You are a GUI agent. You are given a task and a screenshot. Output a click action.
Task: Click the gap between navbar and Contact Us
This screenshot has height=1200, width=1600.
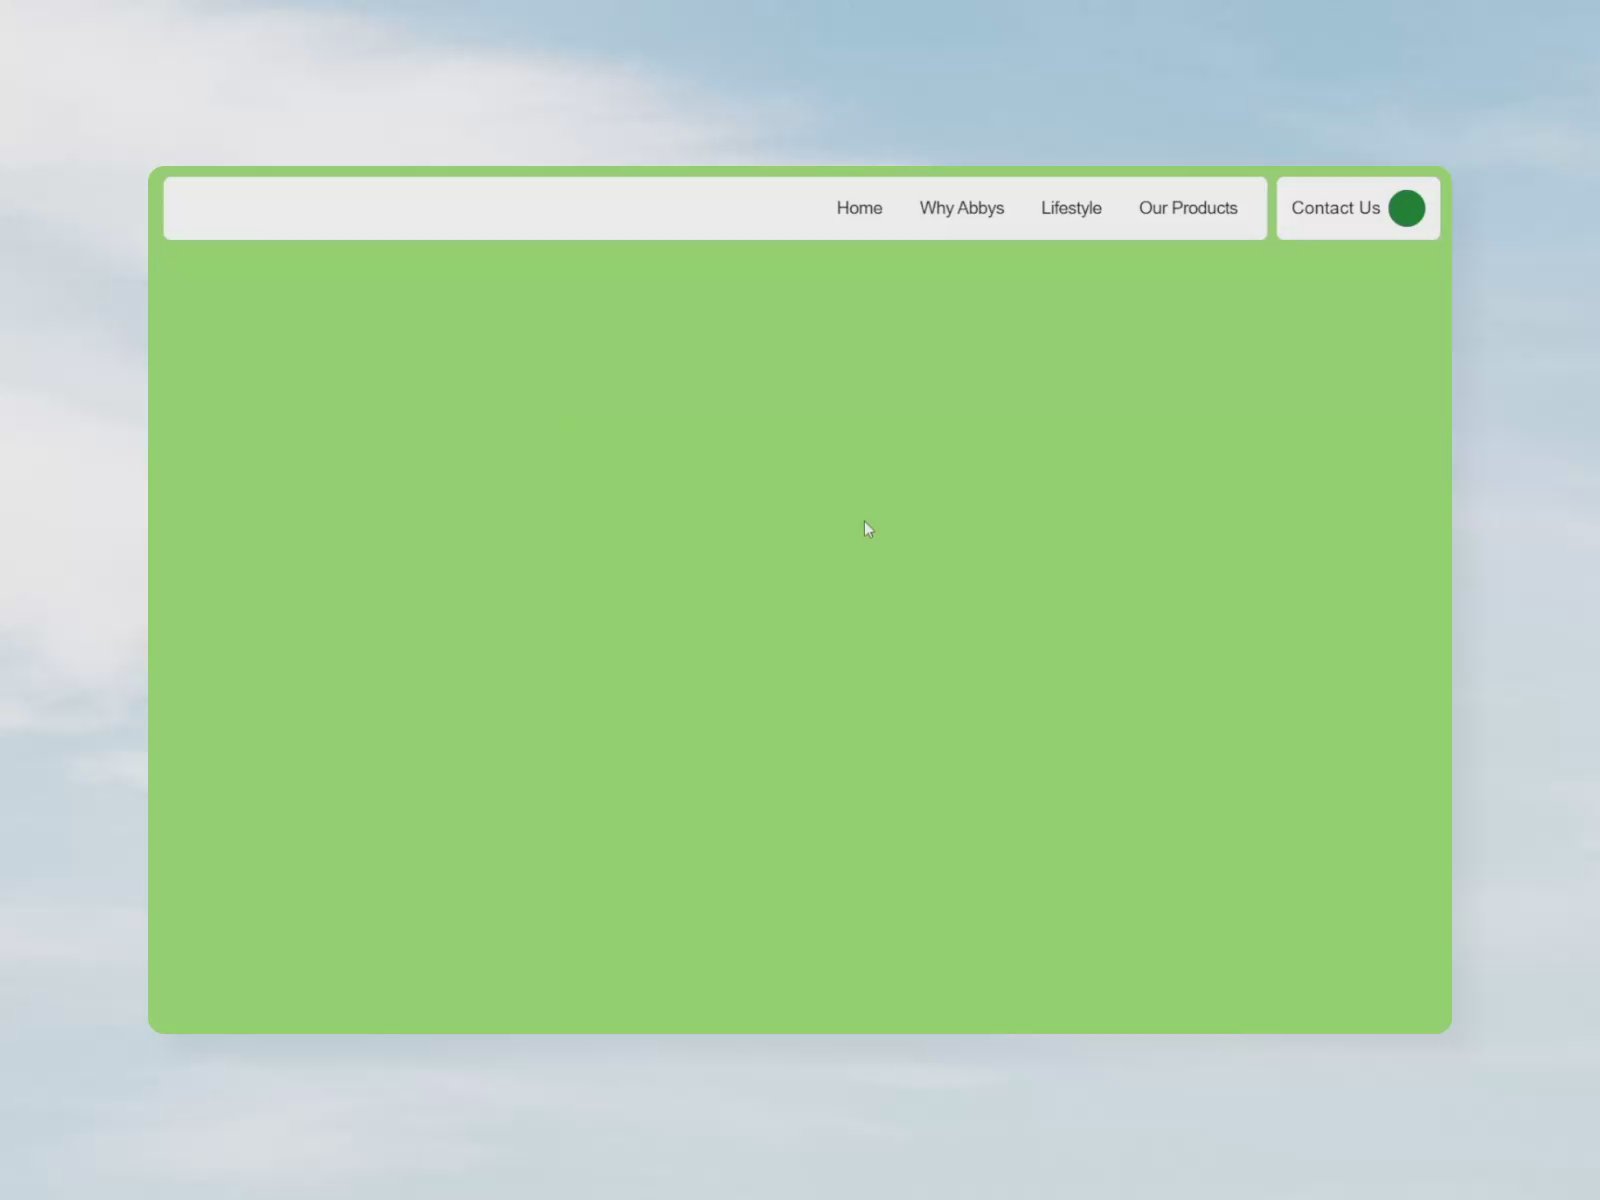tap(1272, 208)
